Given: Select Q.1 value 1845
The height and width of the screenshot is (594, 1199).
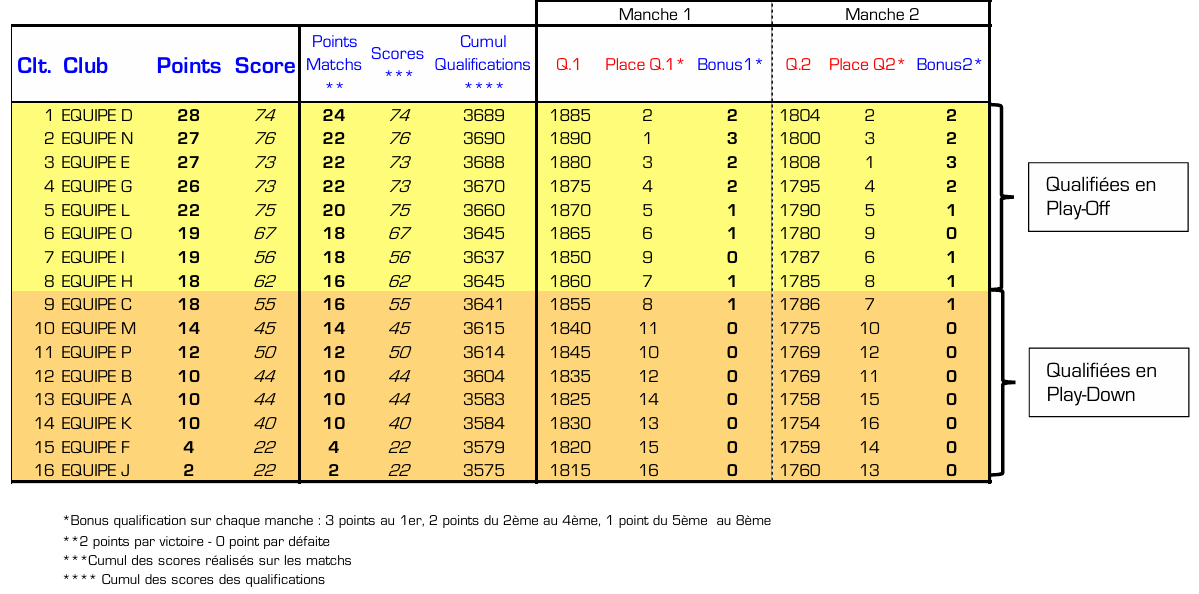Looking at the screenshot, I should pyautogui.click(x=570, y=352).
